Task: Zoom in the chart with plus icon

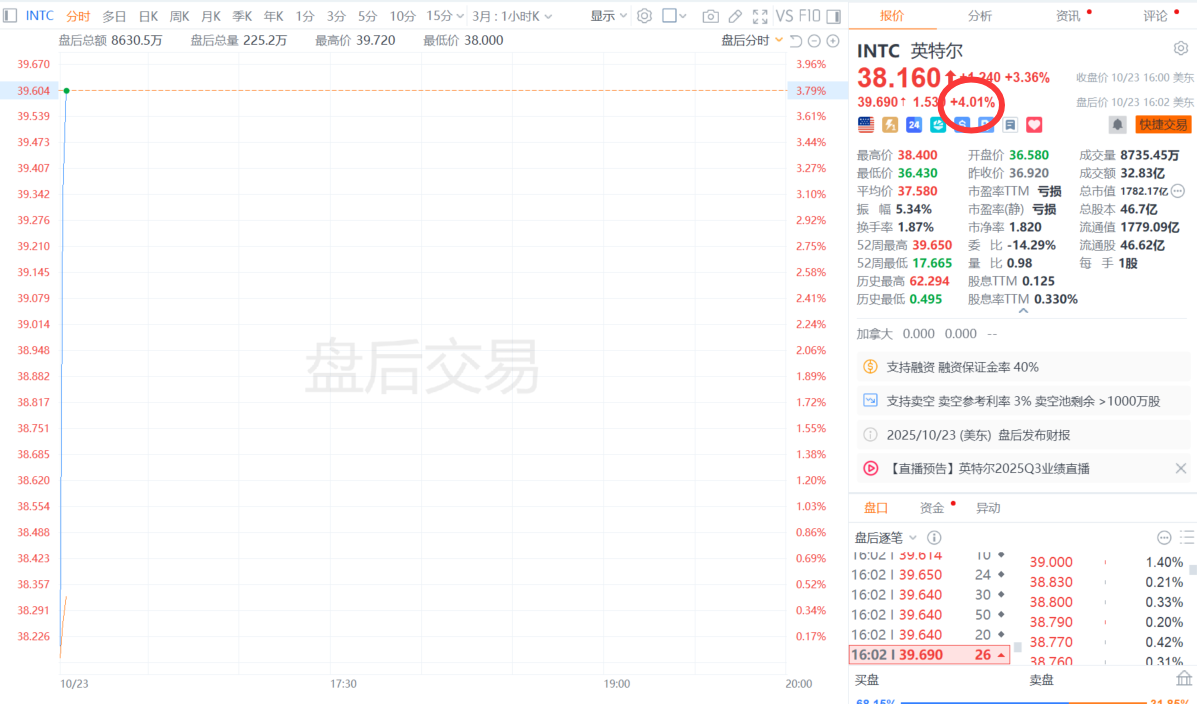Action: (832, 40)
